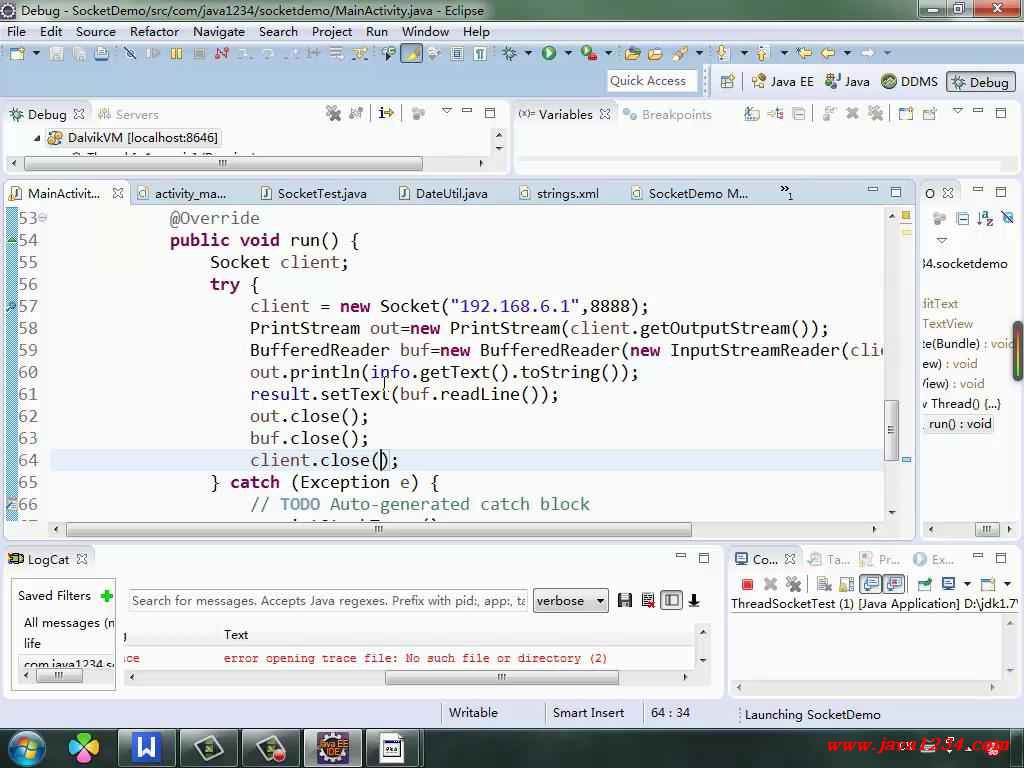Open the verbose log level dropdown
1024x768 pixels.
coord(571,601)
